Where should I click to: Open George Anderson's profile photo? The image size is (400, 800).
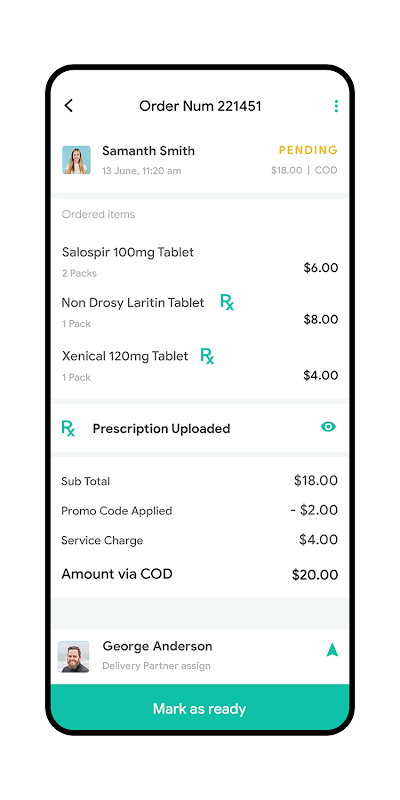(73, 657)
